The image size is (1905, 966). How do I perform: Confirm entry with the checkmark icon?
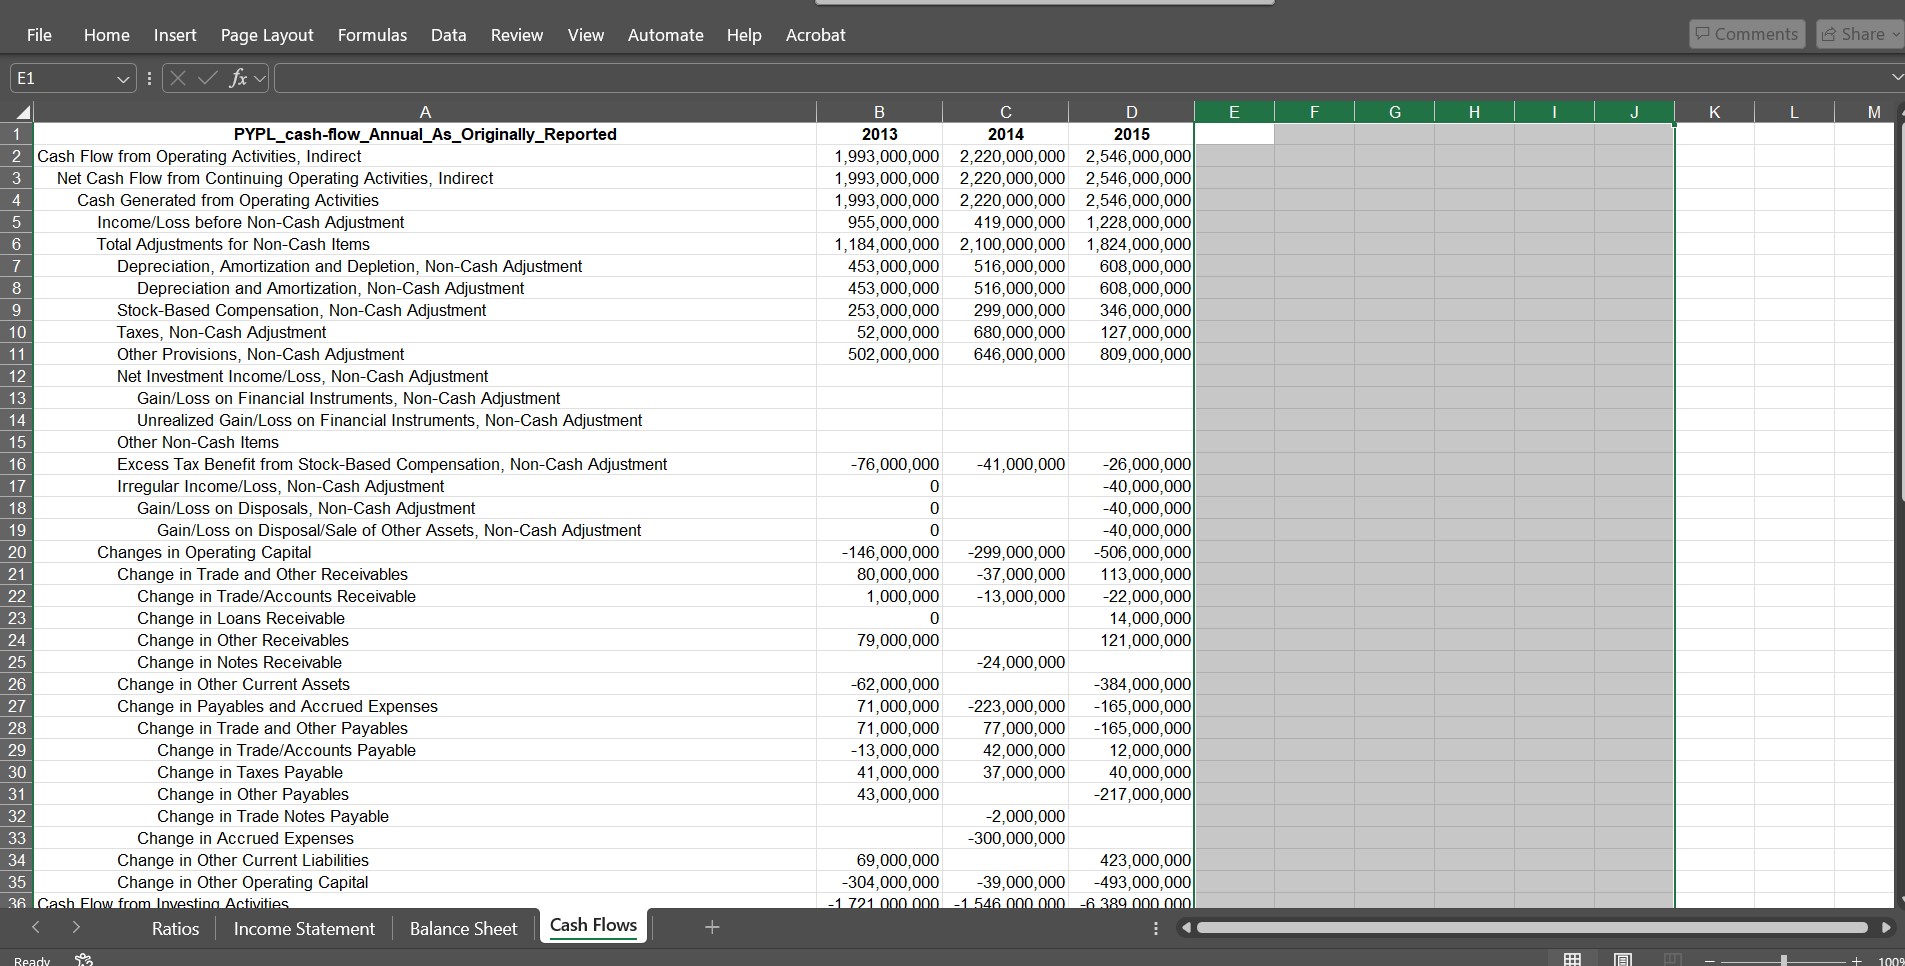tap(208, 78)
